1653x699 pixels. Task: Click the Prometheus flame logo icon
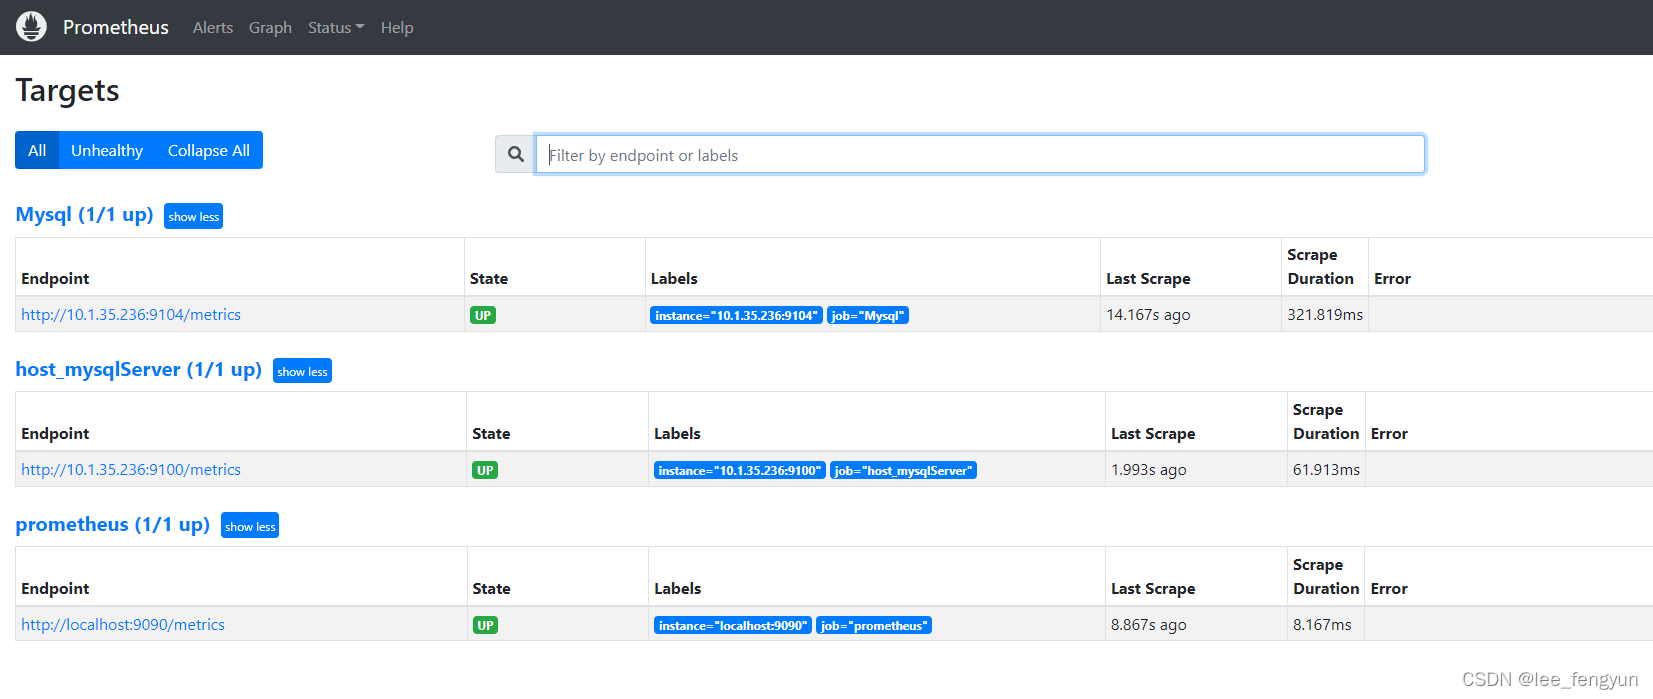[31, 27]
